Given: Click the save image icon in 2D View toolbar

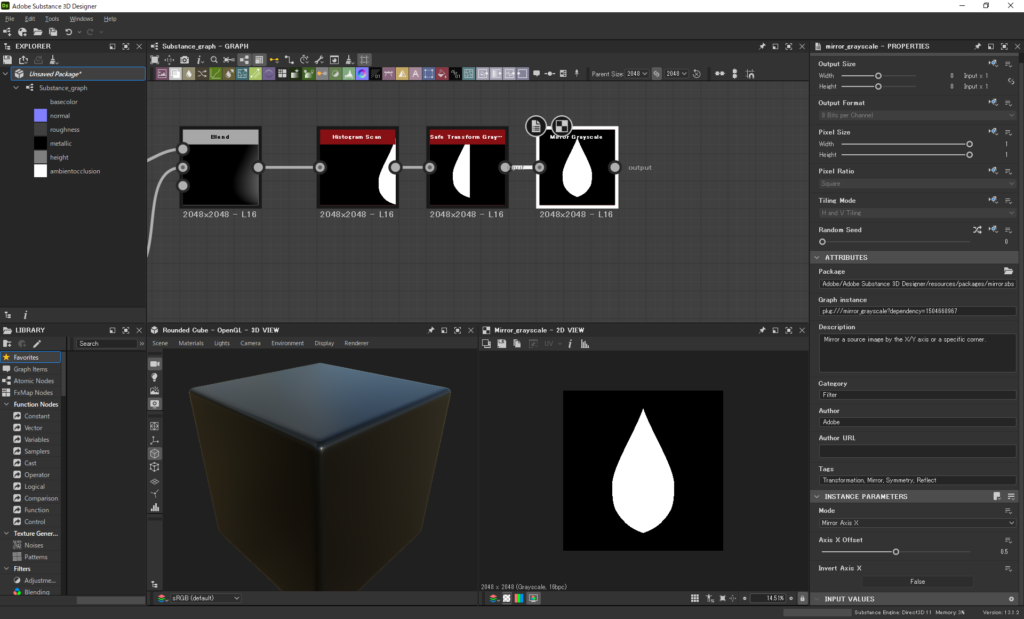Looking at the screenshot, I should click(x=502, y=343).
